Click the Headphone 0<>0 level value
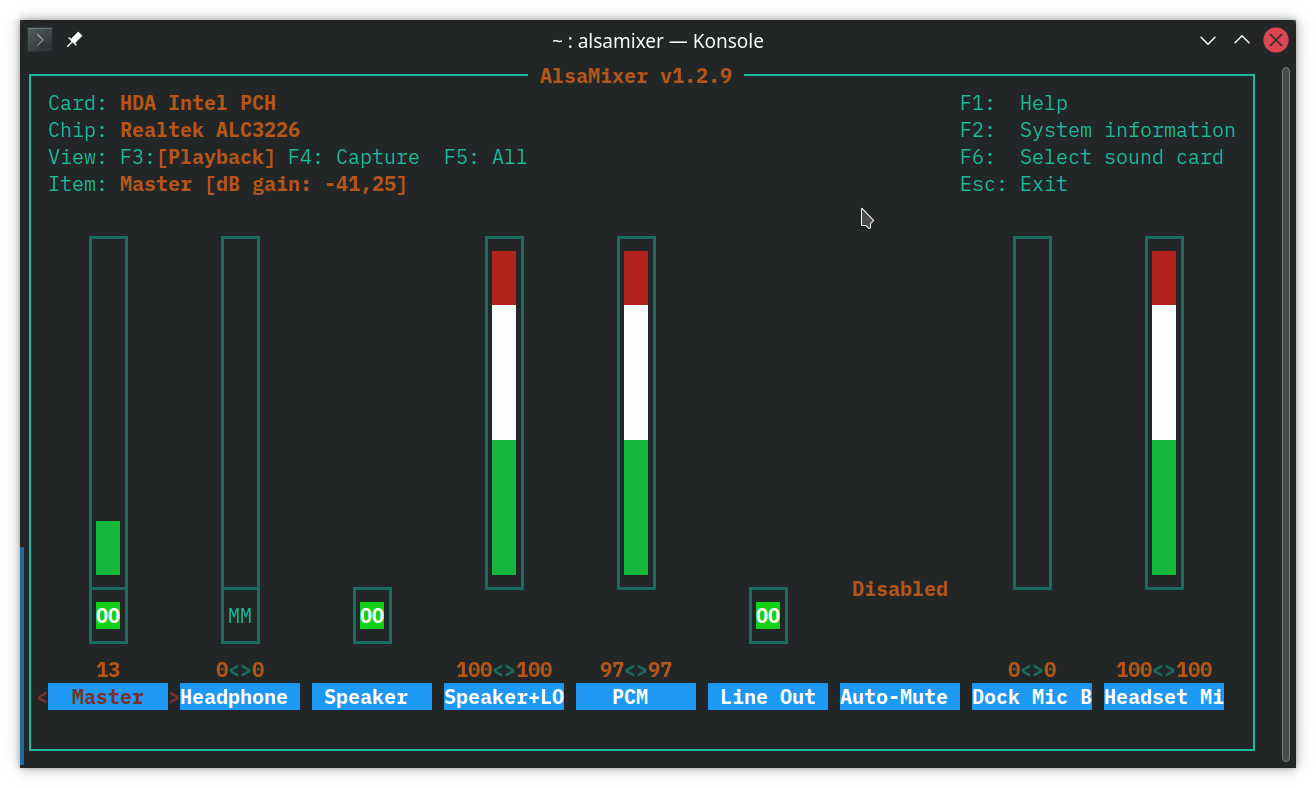The height and width of the screenshot is (788, 1316). (x=240, y=670)
